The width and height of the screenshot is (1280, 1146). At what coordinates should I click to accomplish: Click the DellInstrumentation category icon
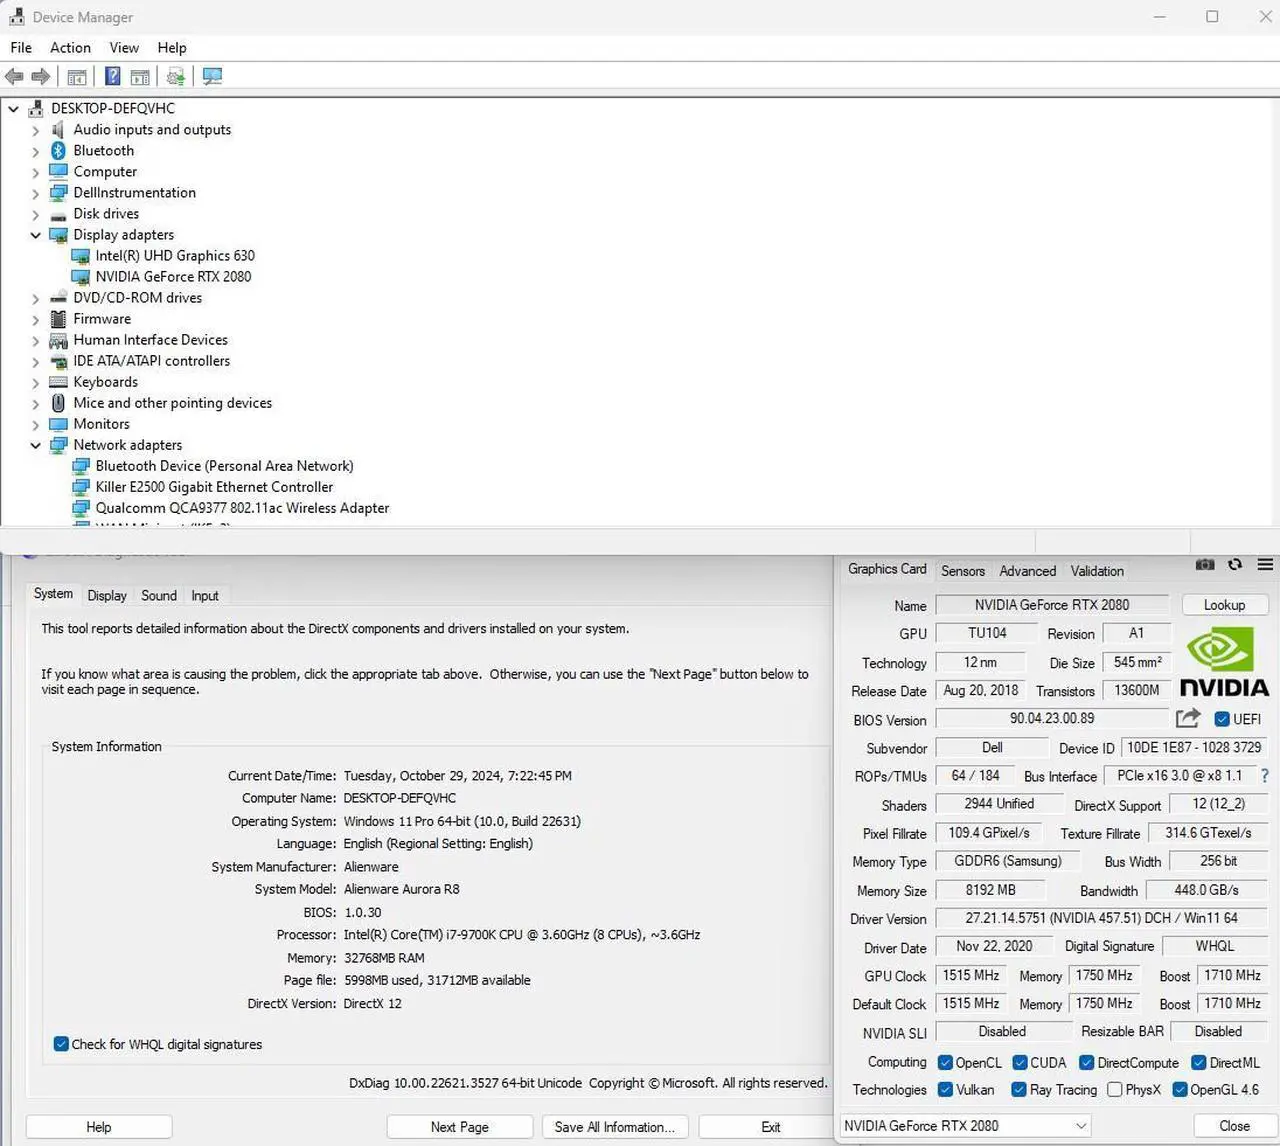point(58,193)
